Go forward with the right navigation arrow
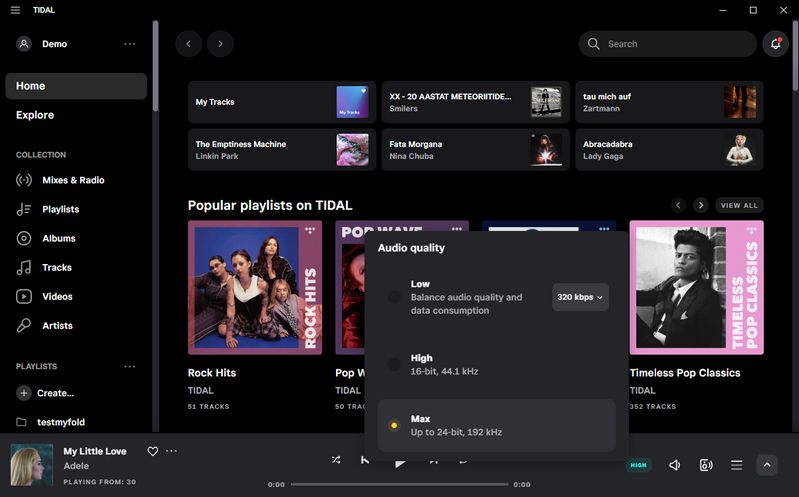This screenshot has width=799, height=497. point(220,44)
